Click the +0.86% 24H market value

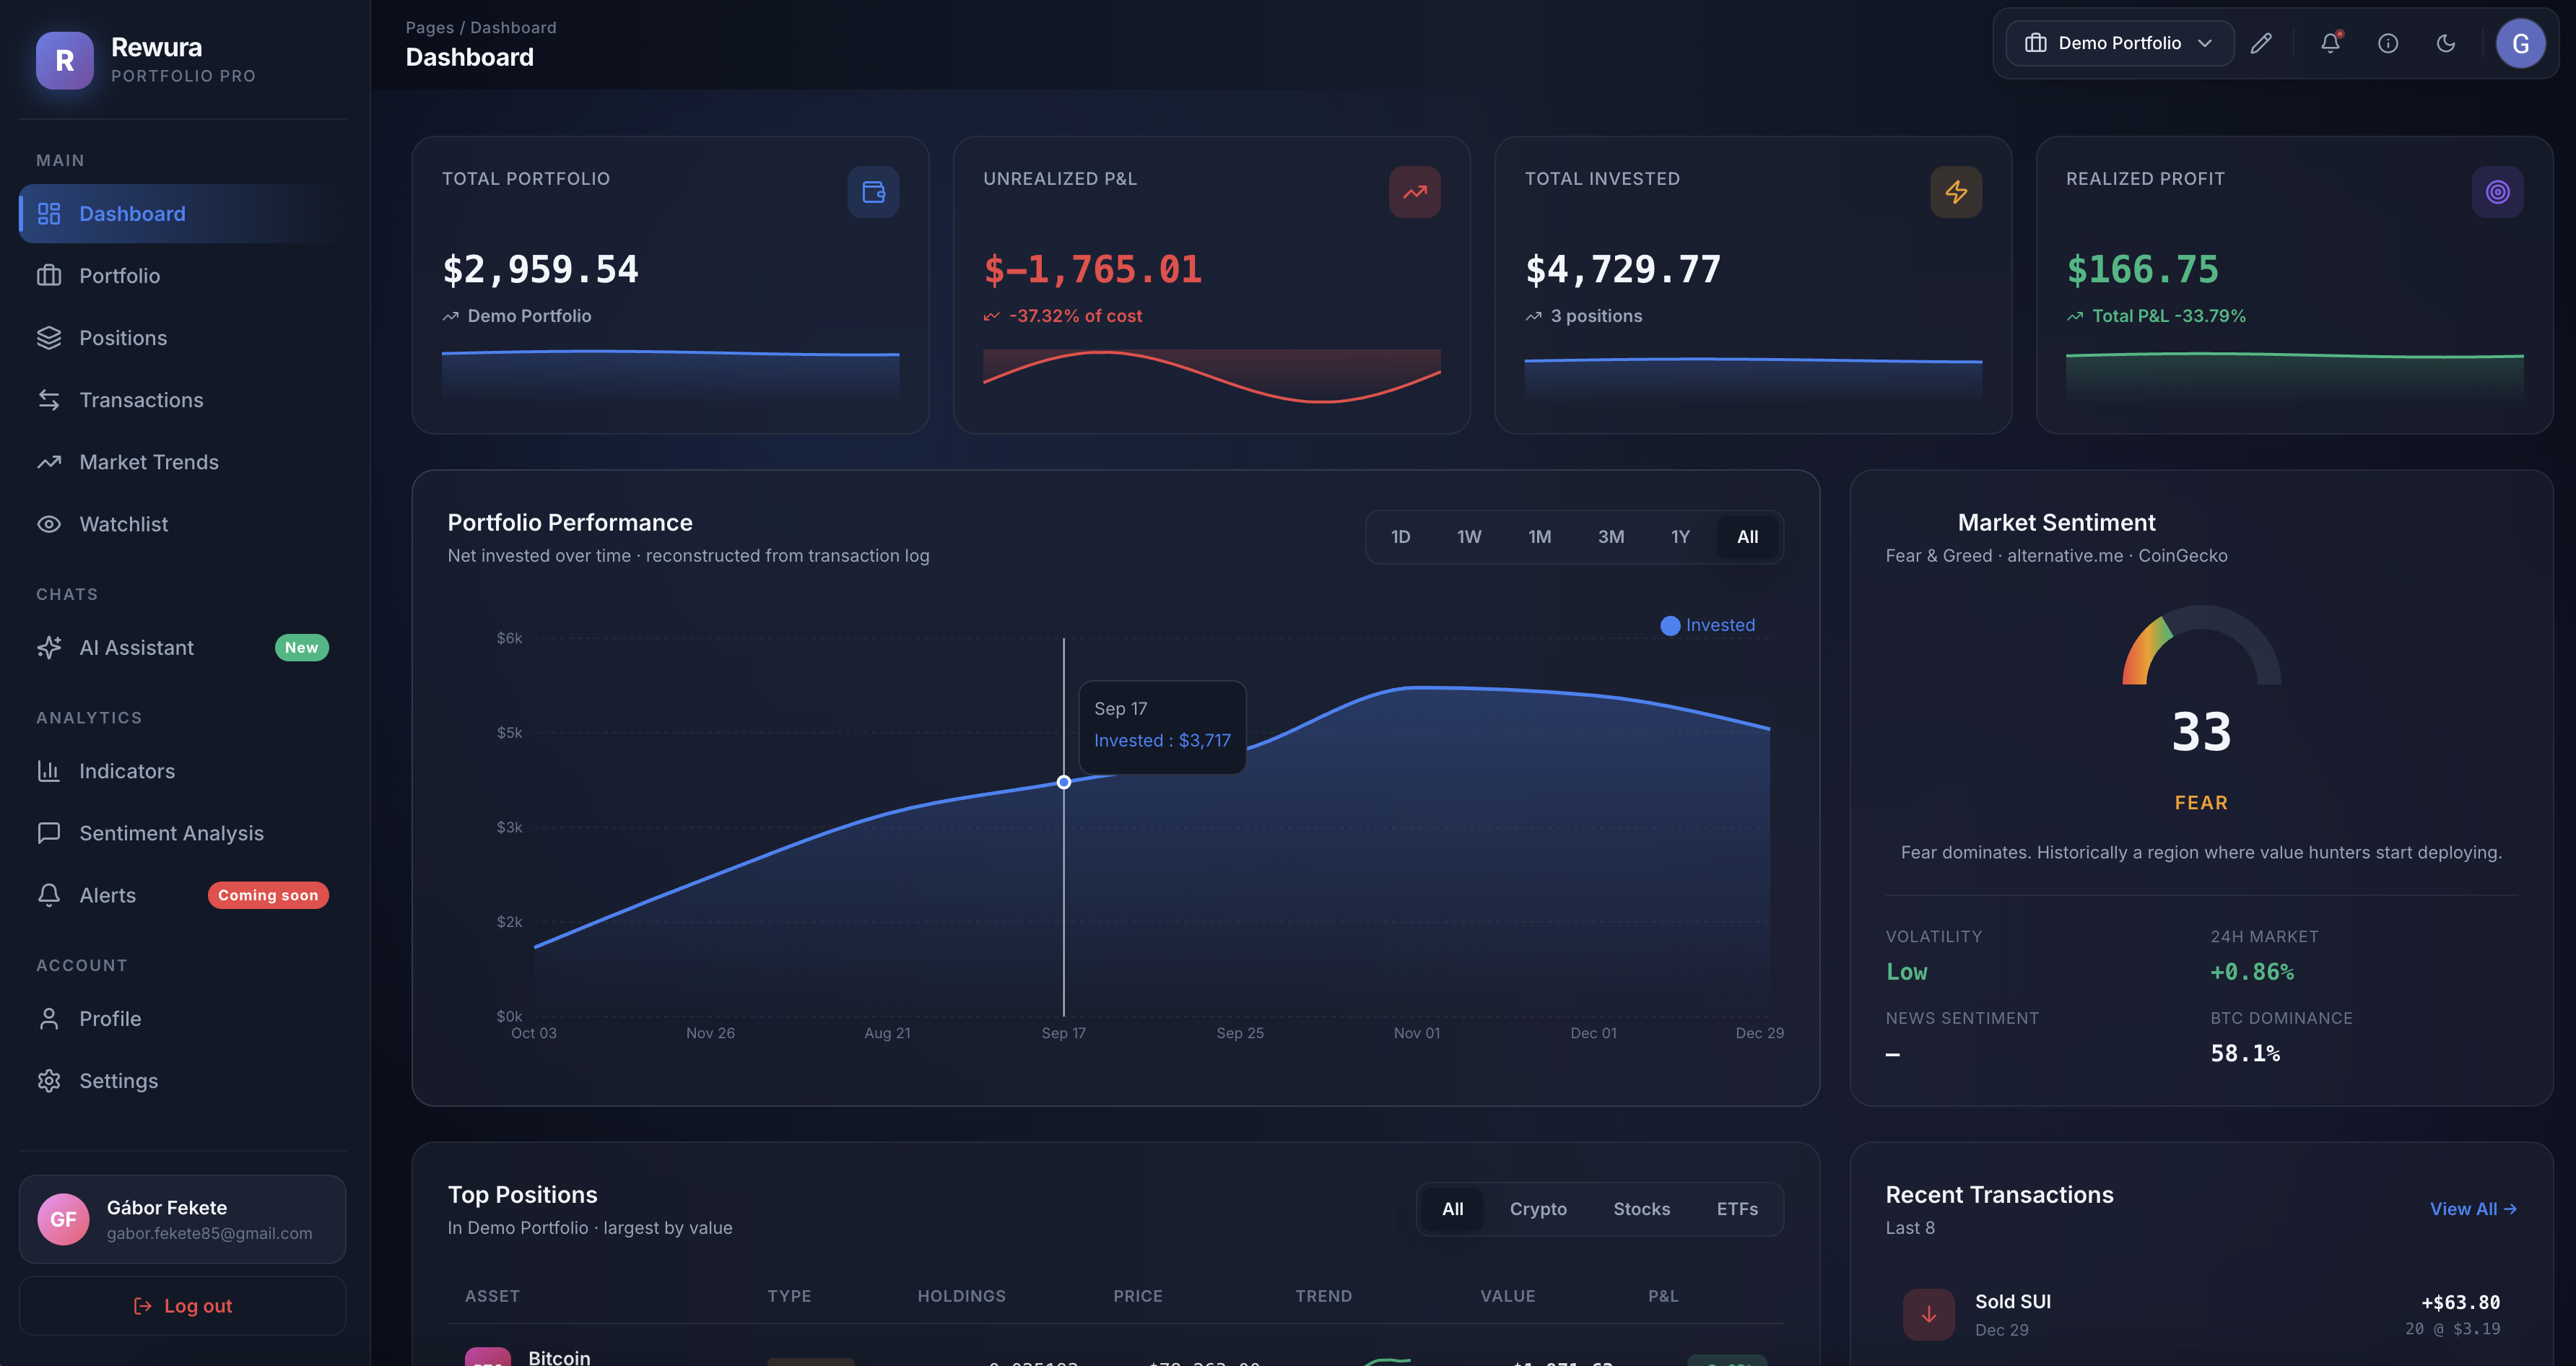[2252, 972]
